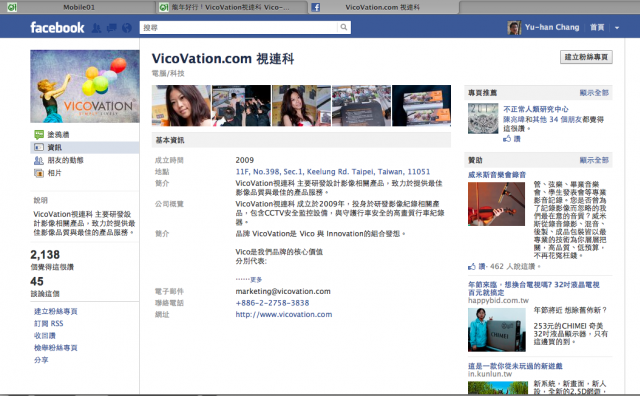Screen dimensions: 640x396
Task: Select 資訊 info in sidebar
Action: pos(55,147)
